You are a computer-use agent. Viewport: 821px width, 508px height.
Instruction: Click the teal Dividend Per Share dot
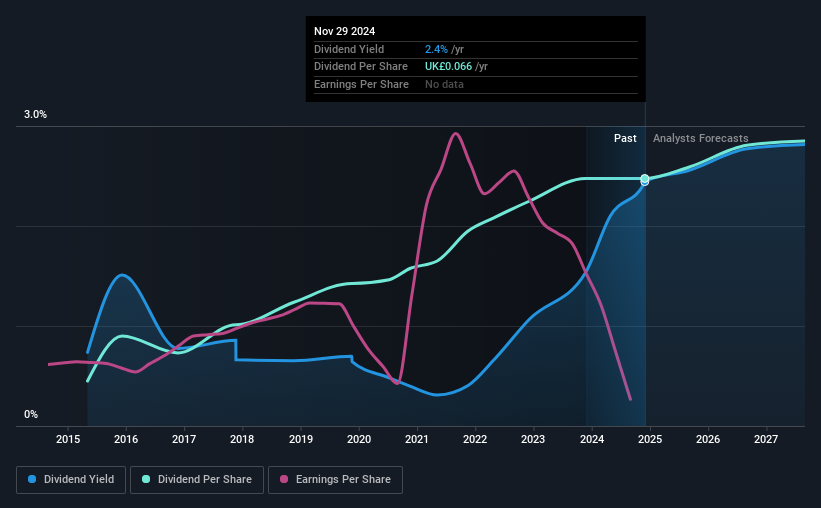[x=146, y=479]
